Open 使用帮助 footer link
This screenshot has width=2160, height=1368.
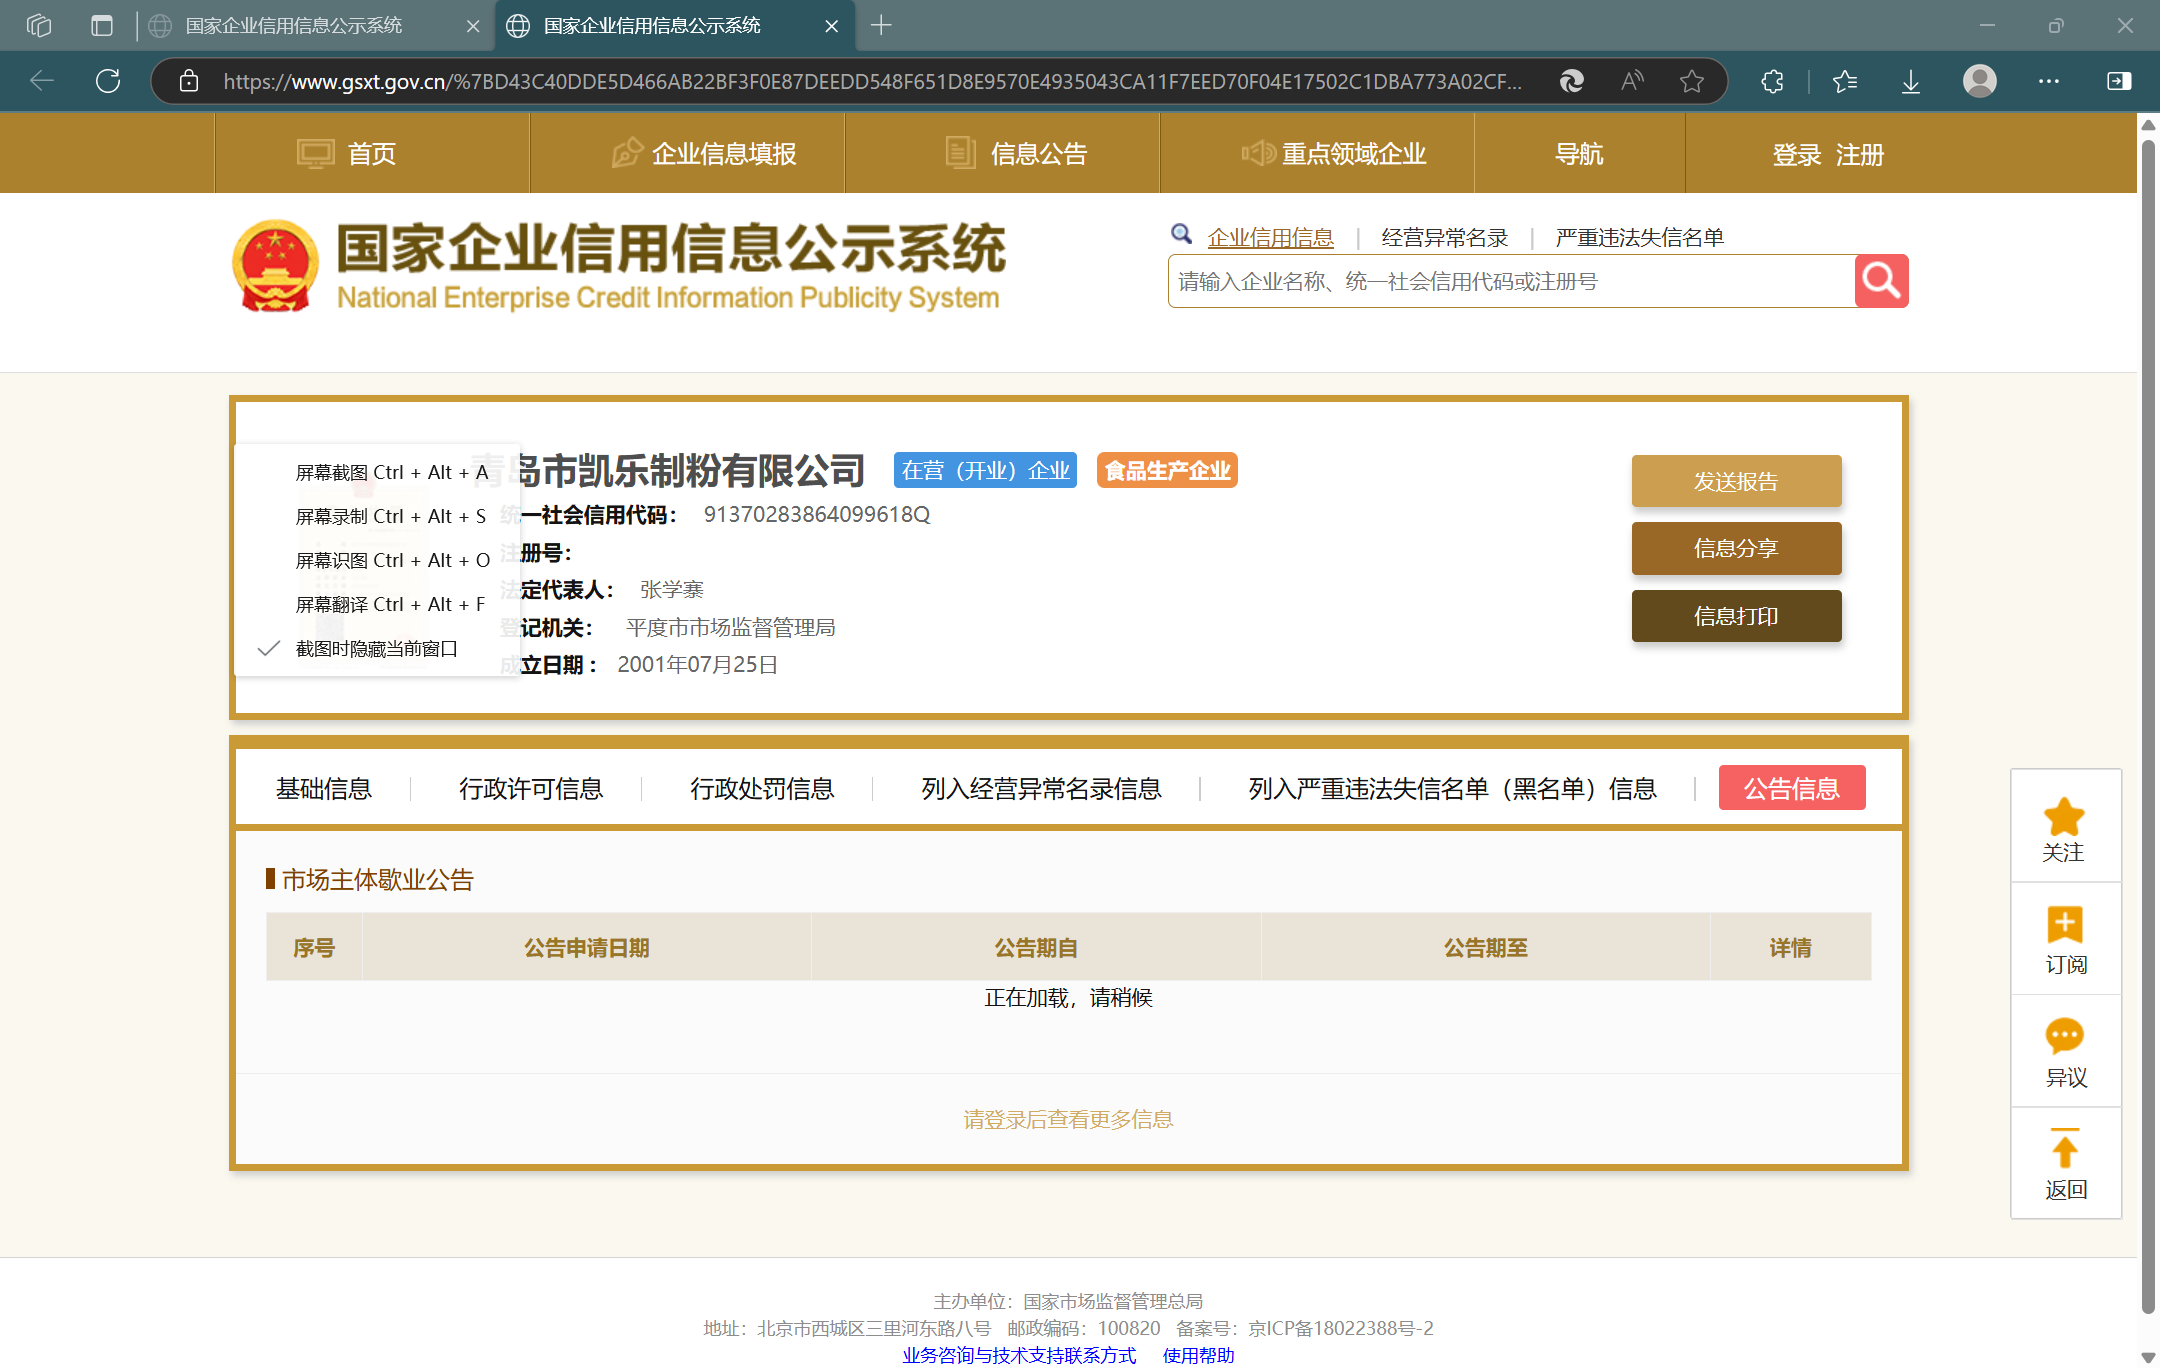1198,1355
